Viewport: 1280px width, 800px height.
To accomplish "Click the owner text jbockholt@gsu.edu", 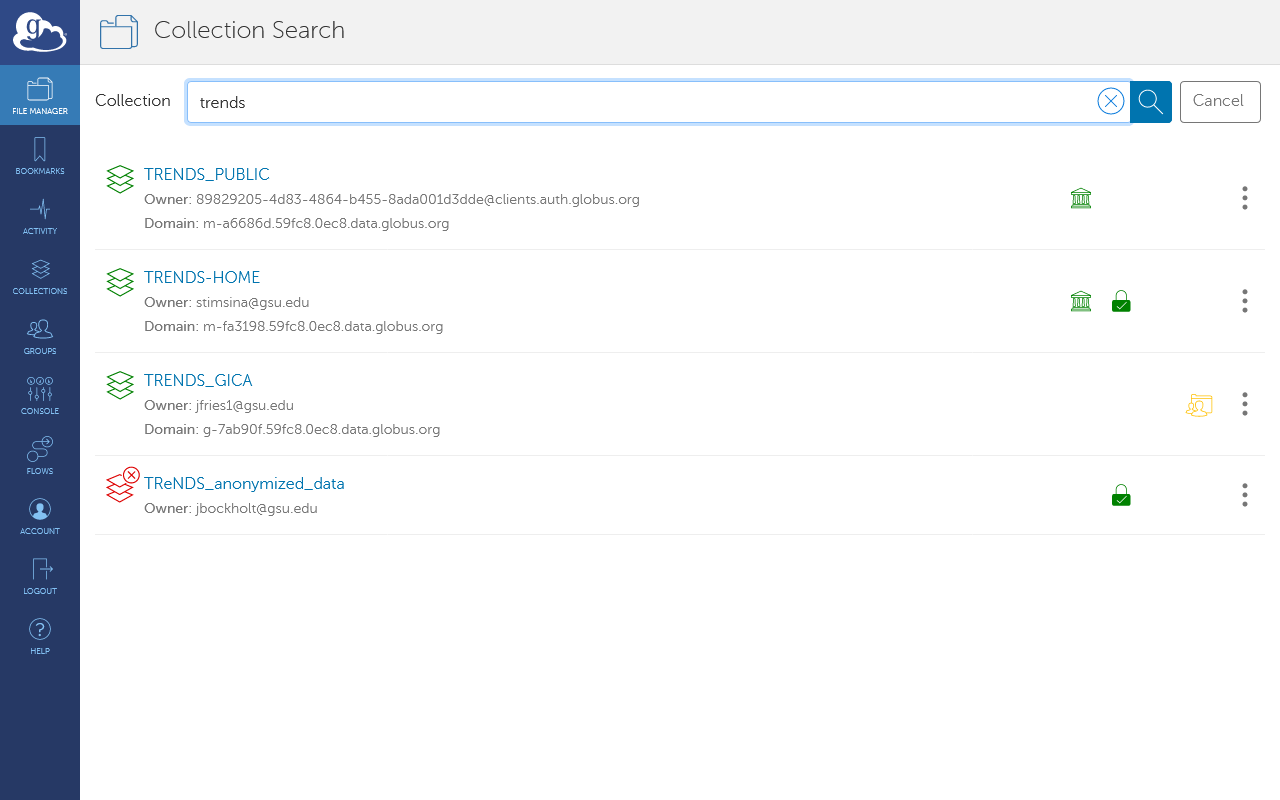I will tap(257, 508).
